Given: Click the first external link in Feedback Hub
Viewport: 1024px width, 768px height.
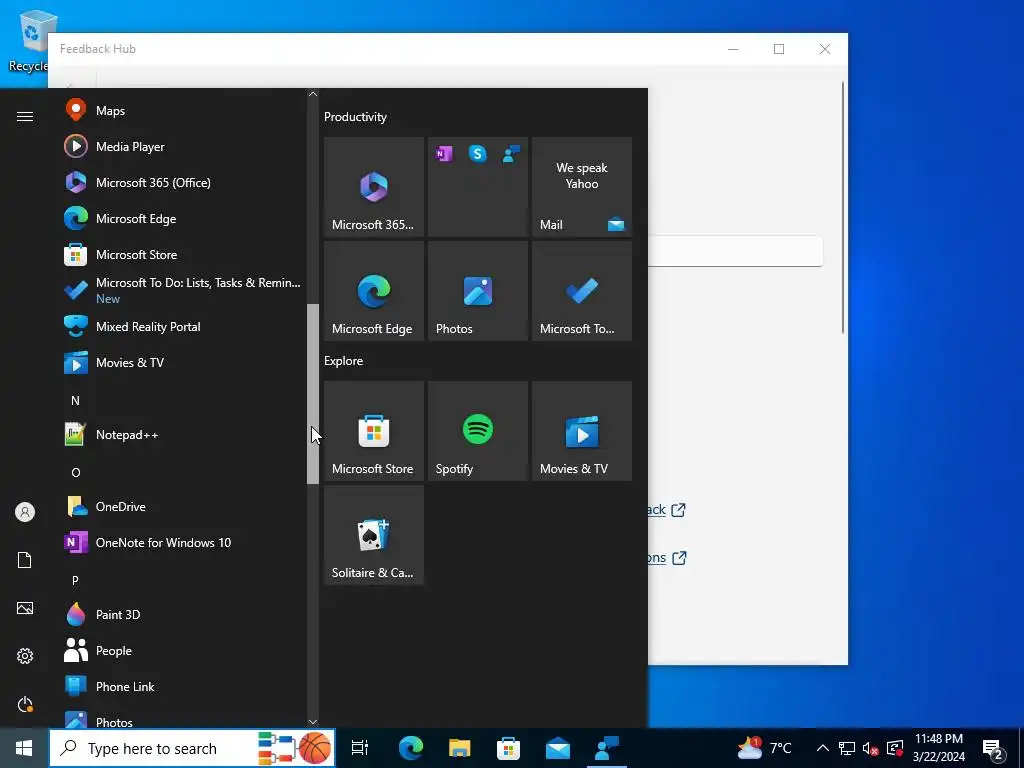Looking at the screenshot, I should (x=667, y=509).
